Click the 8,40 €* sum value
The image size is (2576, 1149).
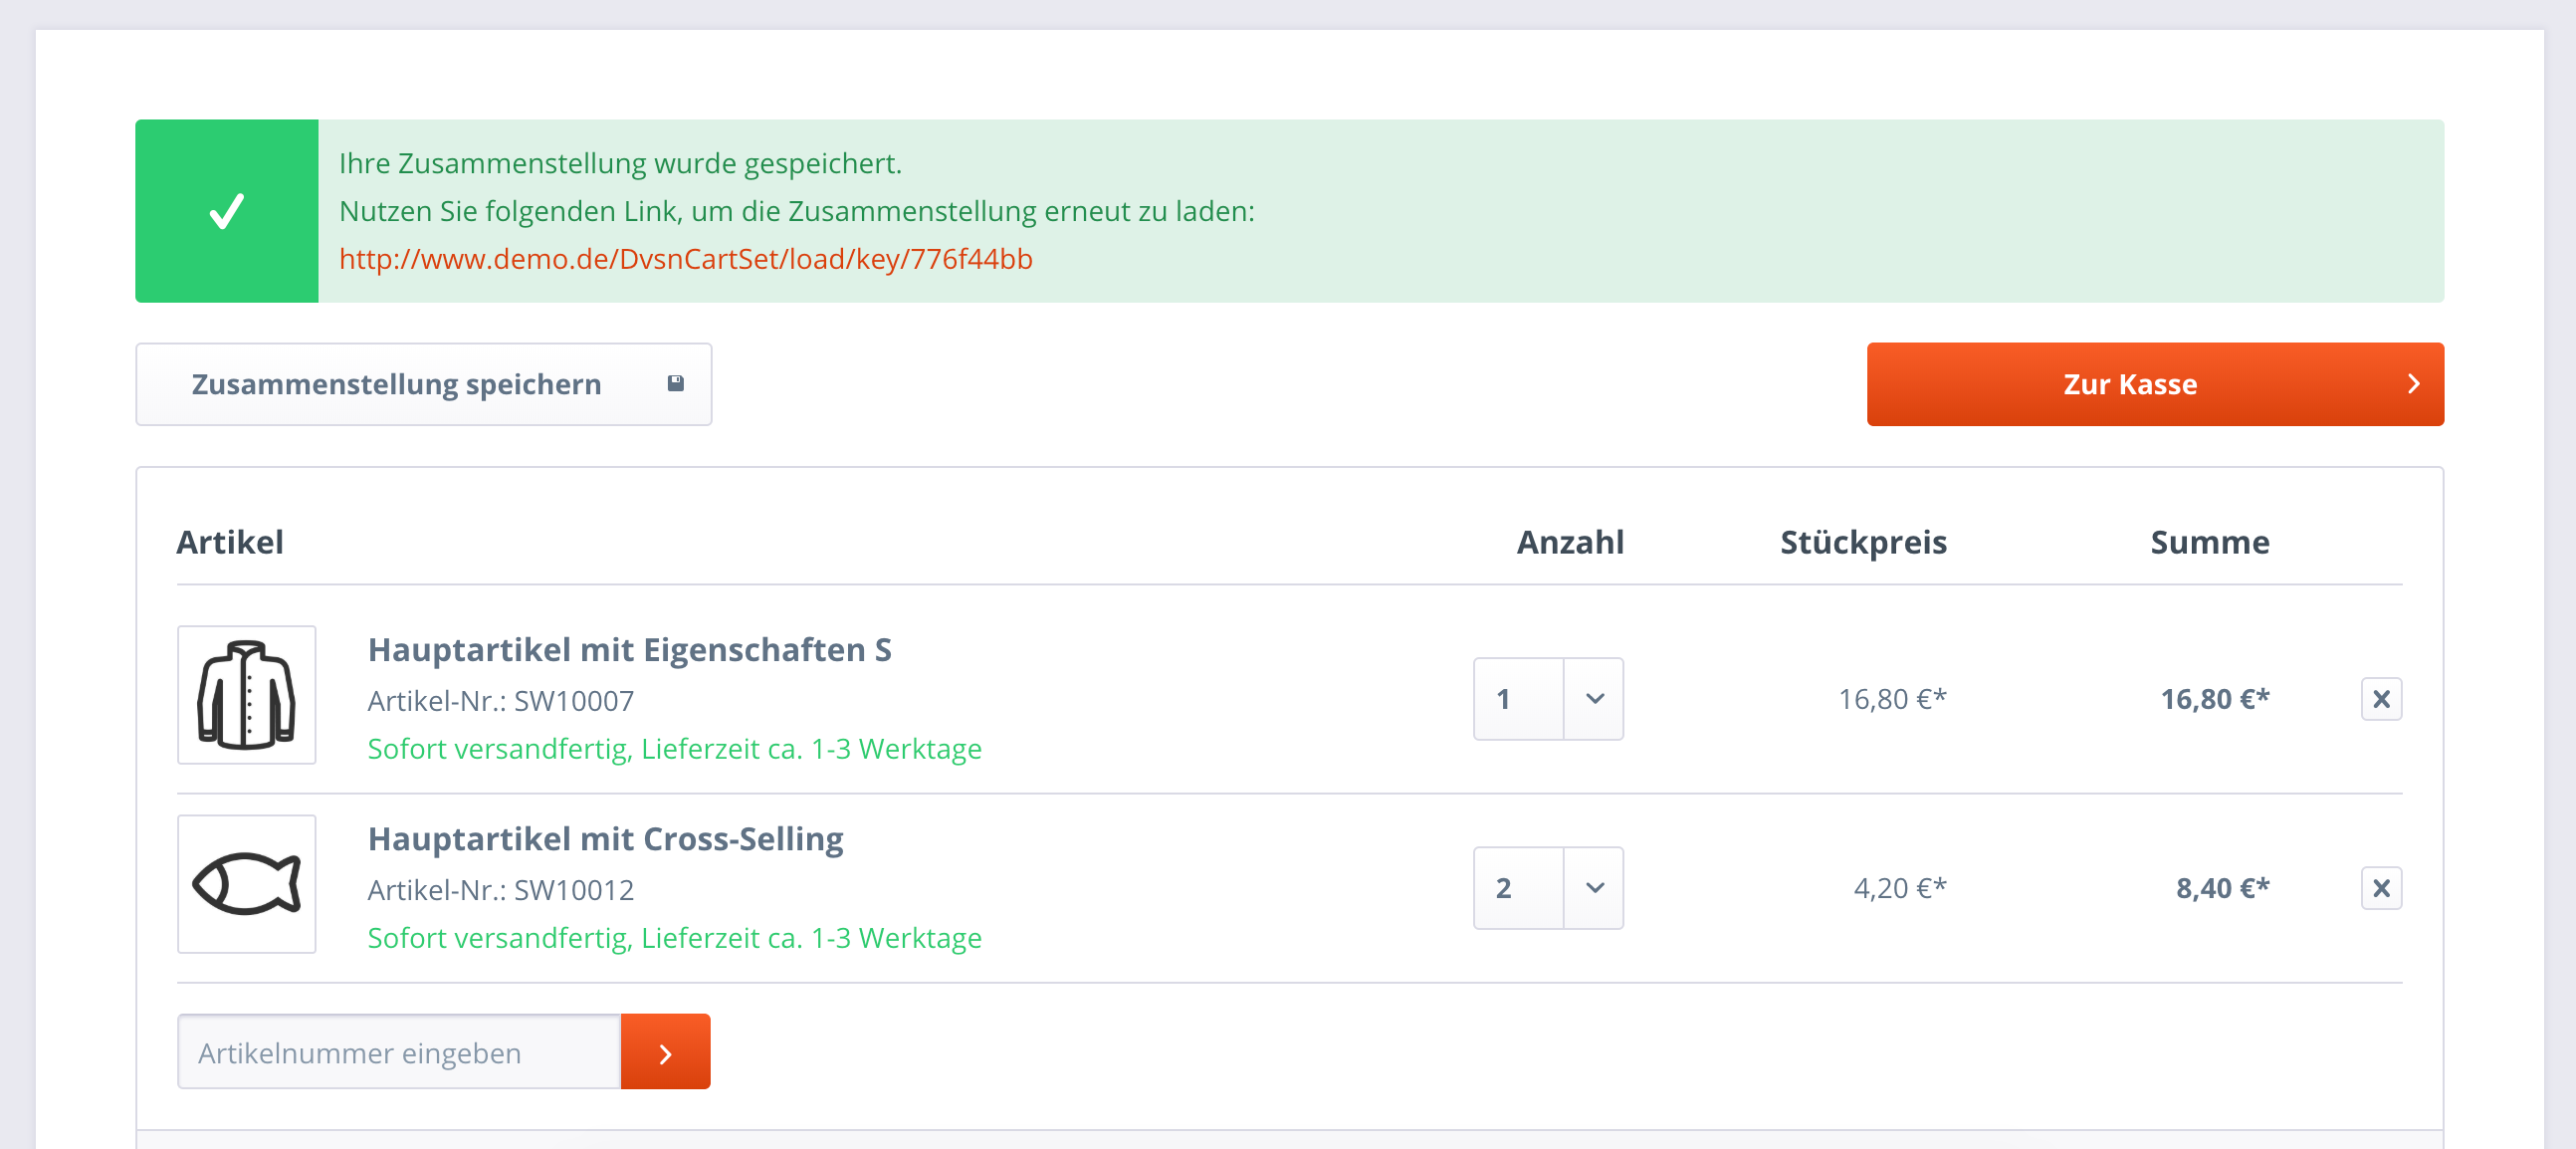(2222, 888)
